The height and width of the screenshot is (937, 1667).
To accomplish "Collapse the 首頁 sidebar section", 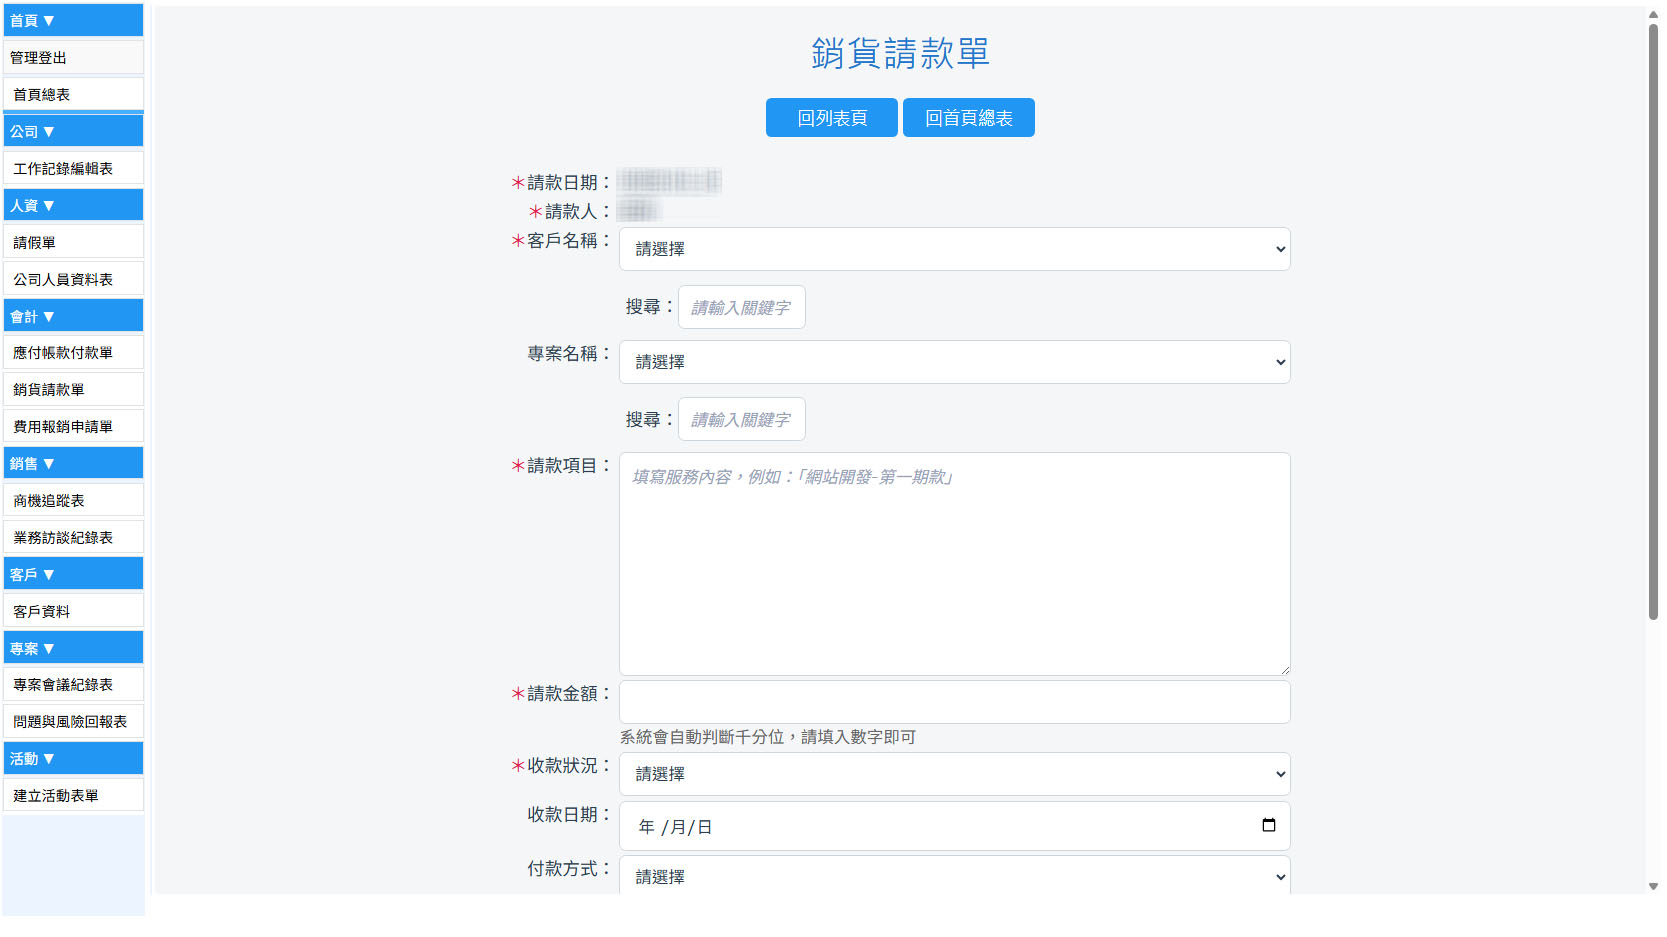I will click(x=73, y=20).
